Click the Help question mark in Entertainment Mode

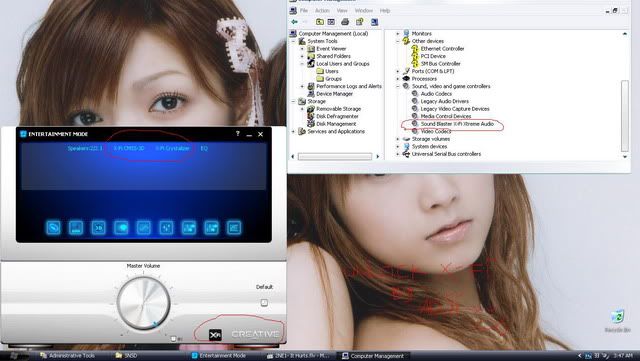click(238, 134)
